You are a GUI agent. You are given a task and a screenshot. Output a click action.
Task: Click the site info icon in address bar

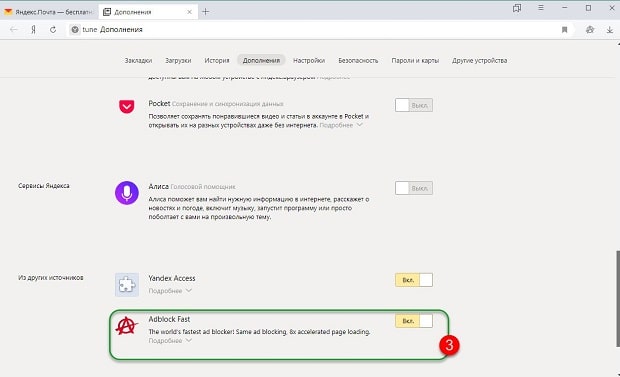pos(75,30)
